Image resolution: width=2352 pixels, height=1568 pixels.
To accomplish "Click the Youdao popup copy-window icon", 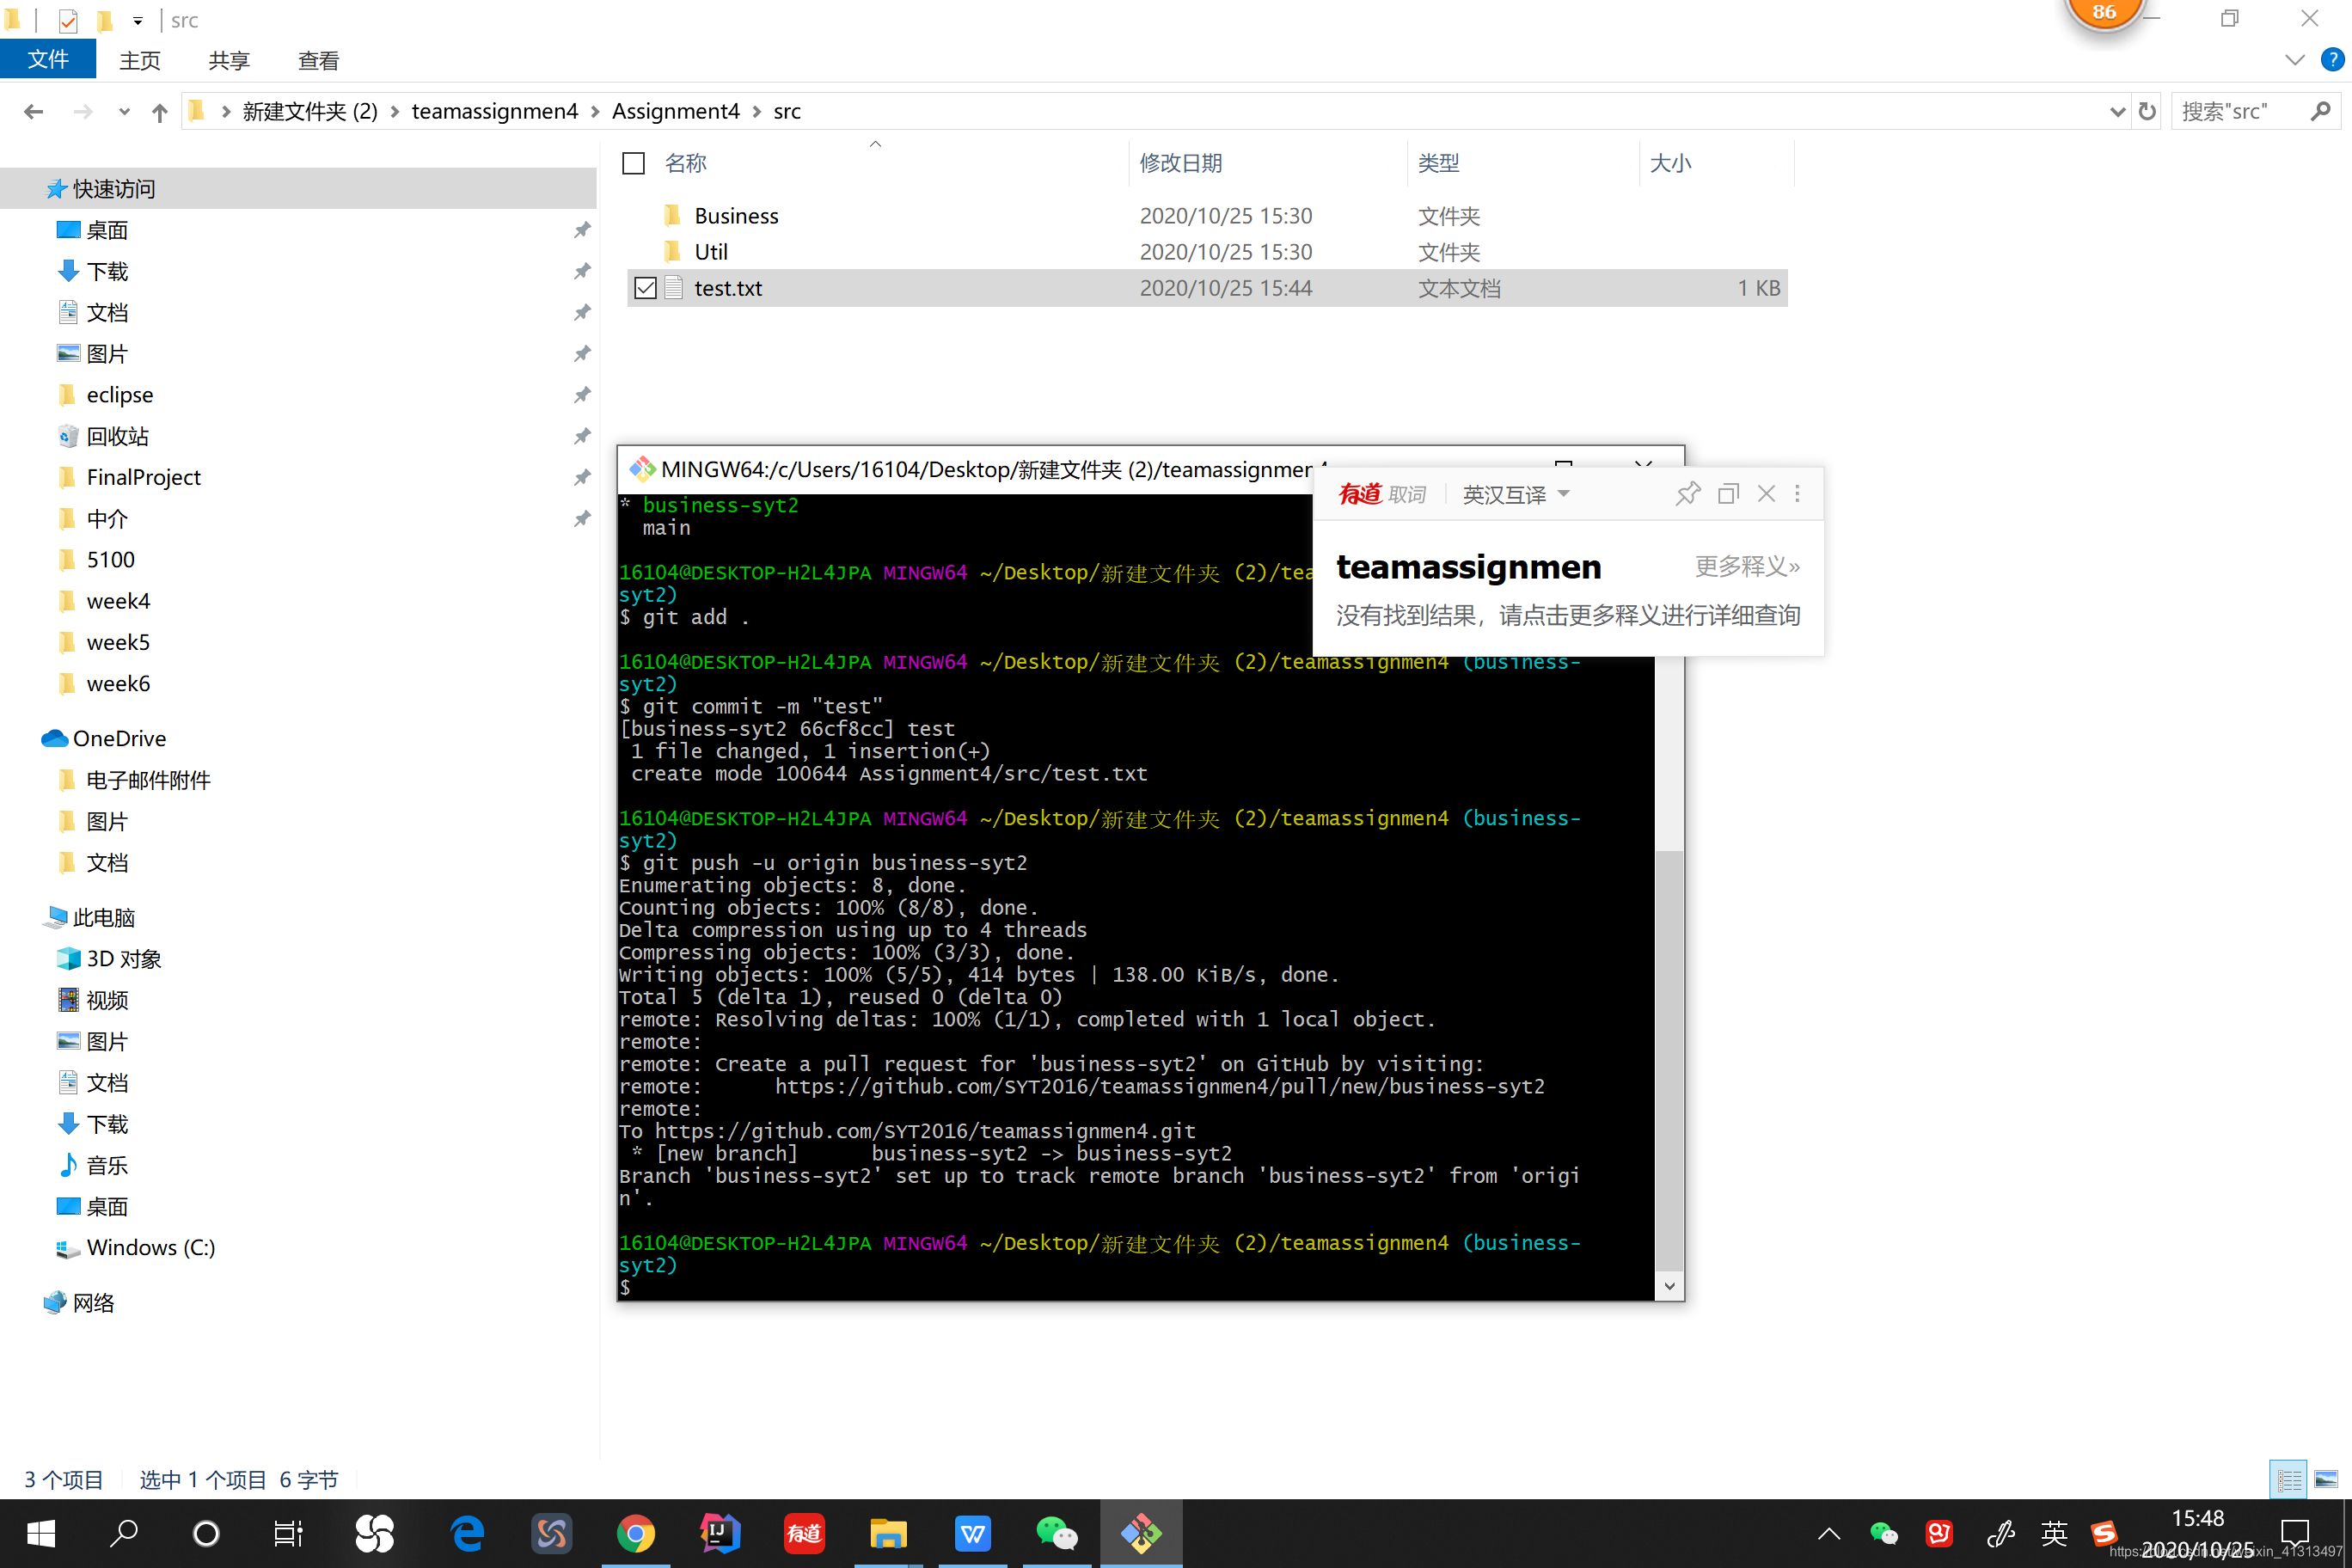I will [x=1728, y=494].
